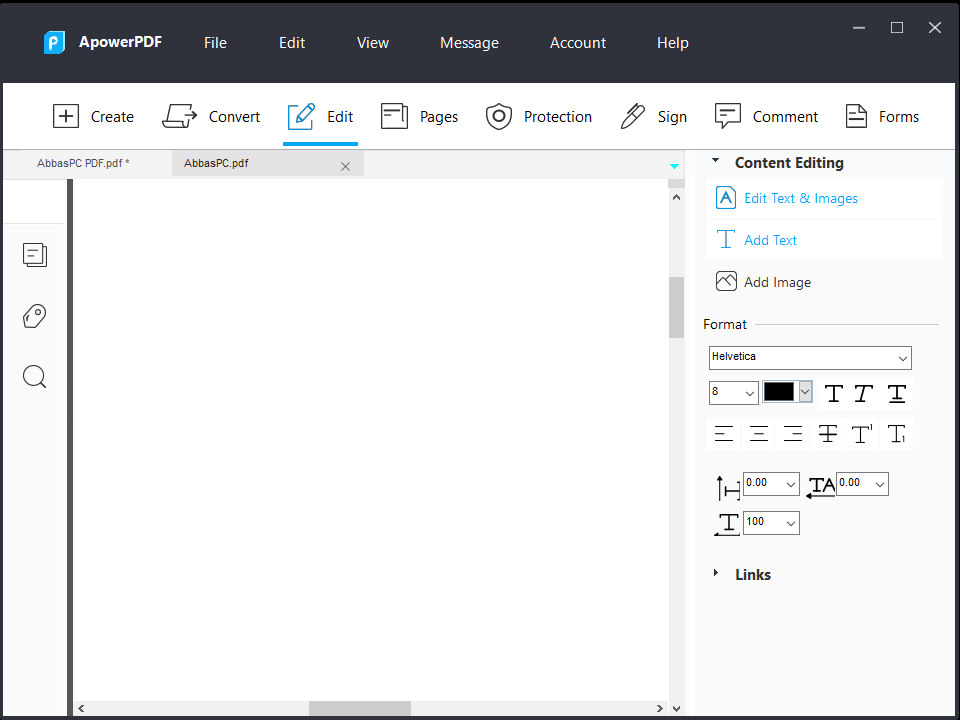
Task: Toggle strikethrough text formatting
Action: [828, 434]
